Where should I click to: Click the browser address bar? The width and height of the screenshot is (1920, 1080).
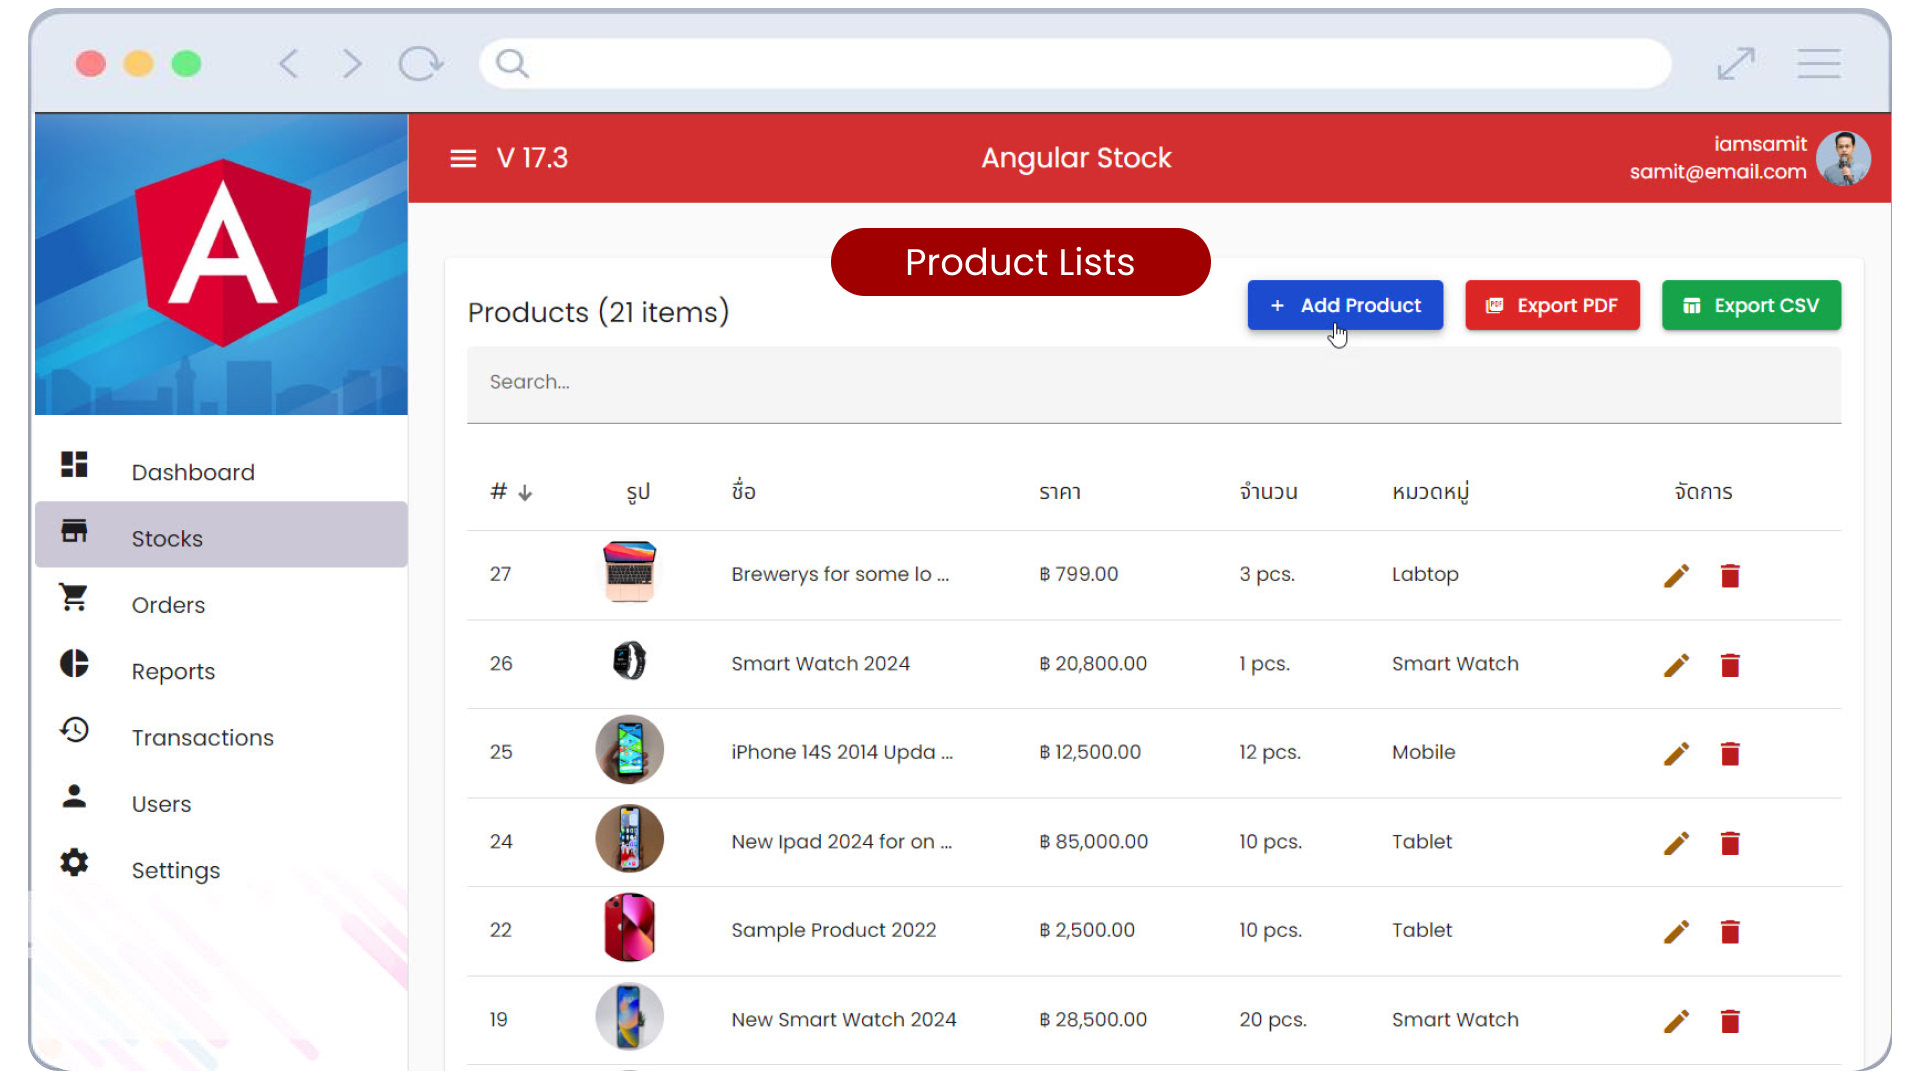point(1075,64)
